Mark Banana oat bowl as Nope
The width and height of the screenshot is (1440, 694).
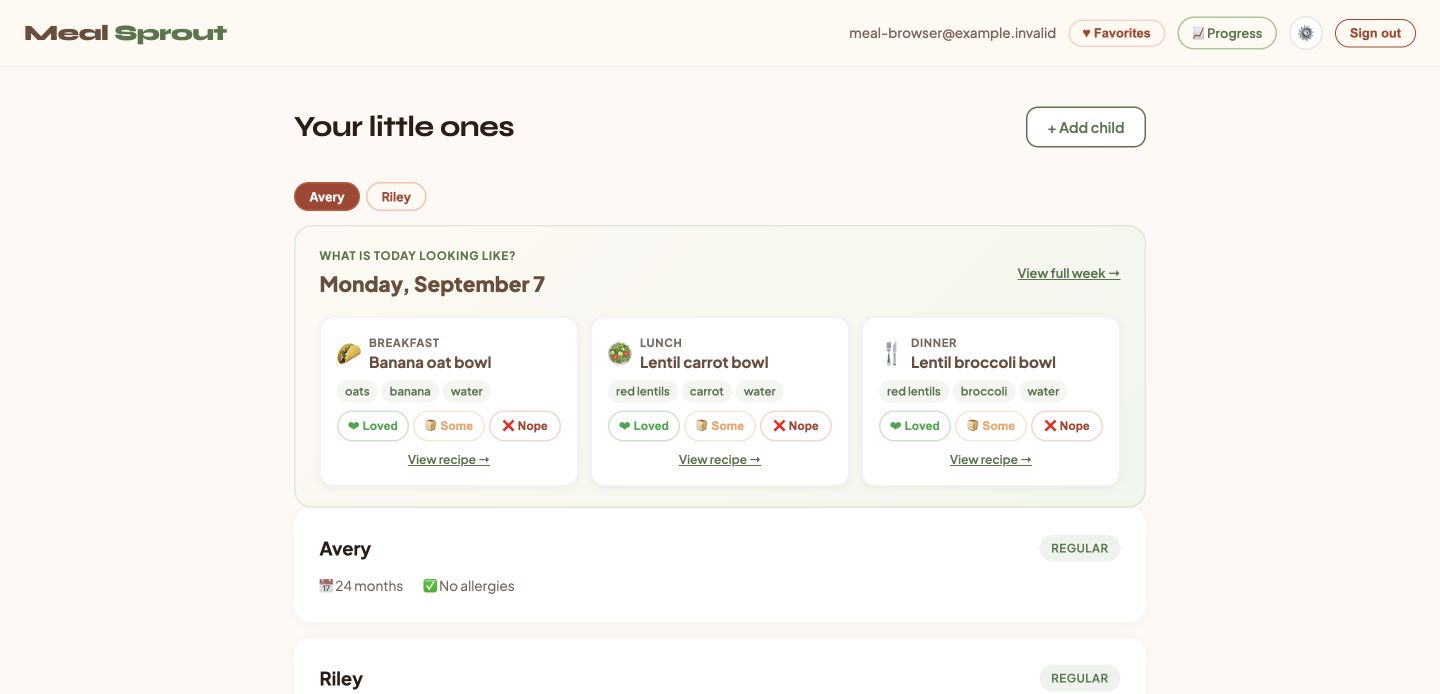[525, 426]
